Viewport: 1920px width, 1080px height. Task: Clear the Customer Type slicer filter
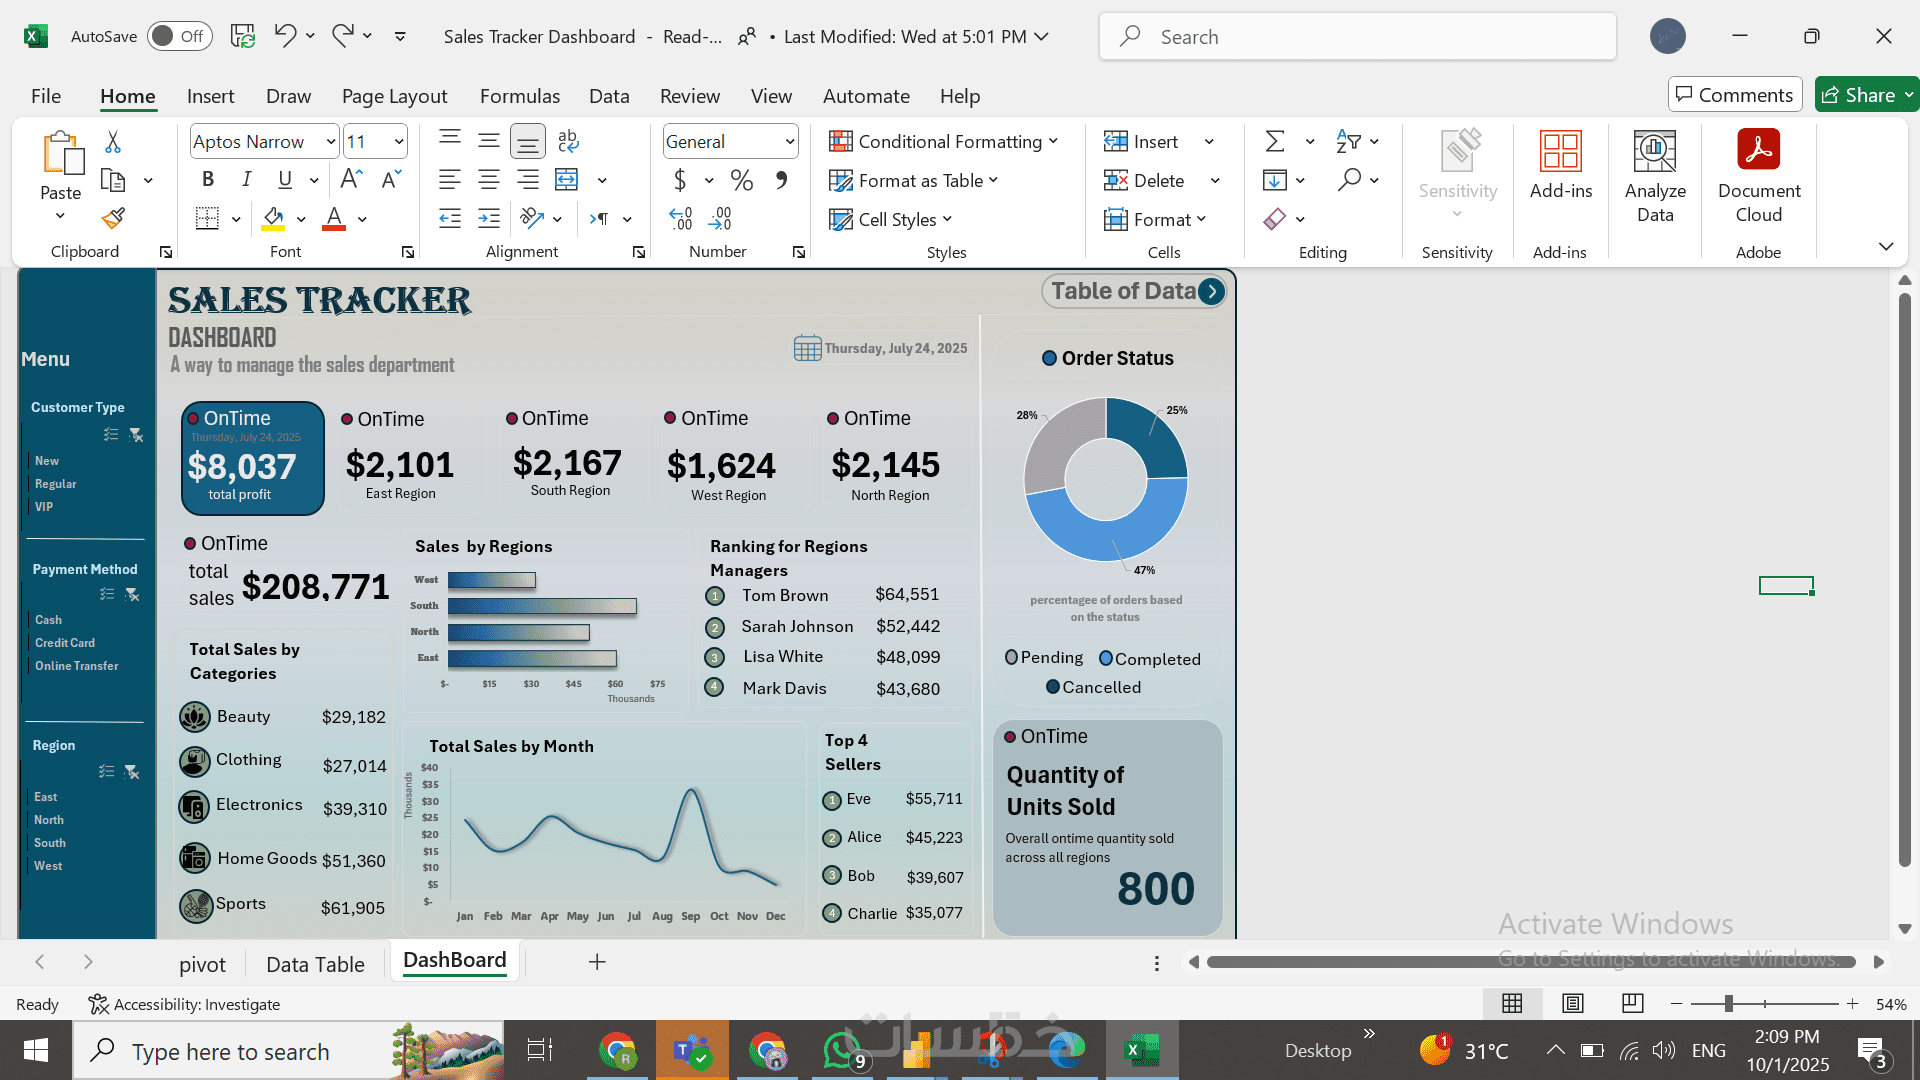136,435
